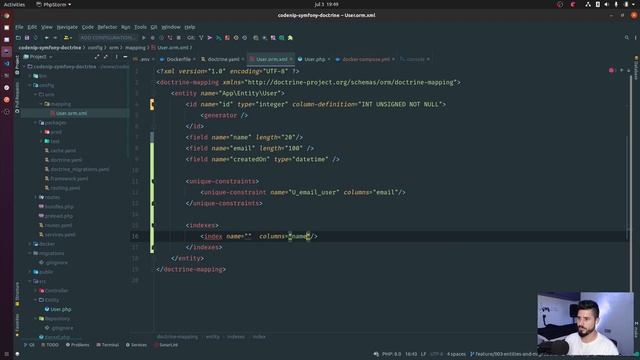Viewport: 640px width, 360px height.
Task: Click the Synchronize/reload icon in the toolbar
Action: (x=36, y=38)
